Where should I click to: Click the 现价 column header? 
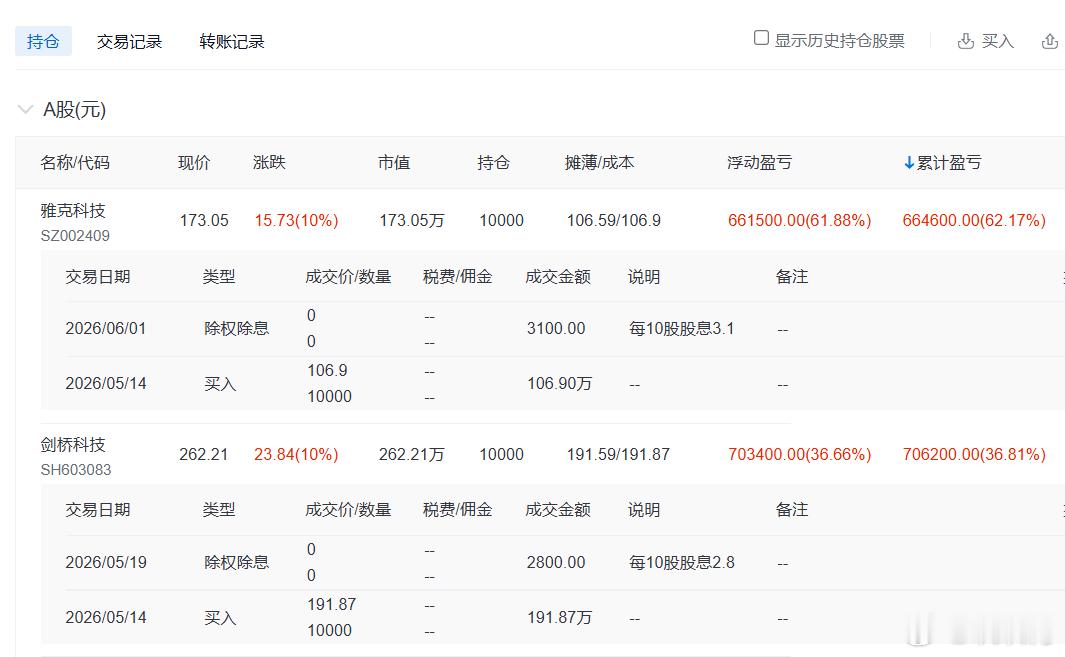pos(194,163)
